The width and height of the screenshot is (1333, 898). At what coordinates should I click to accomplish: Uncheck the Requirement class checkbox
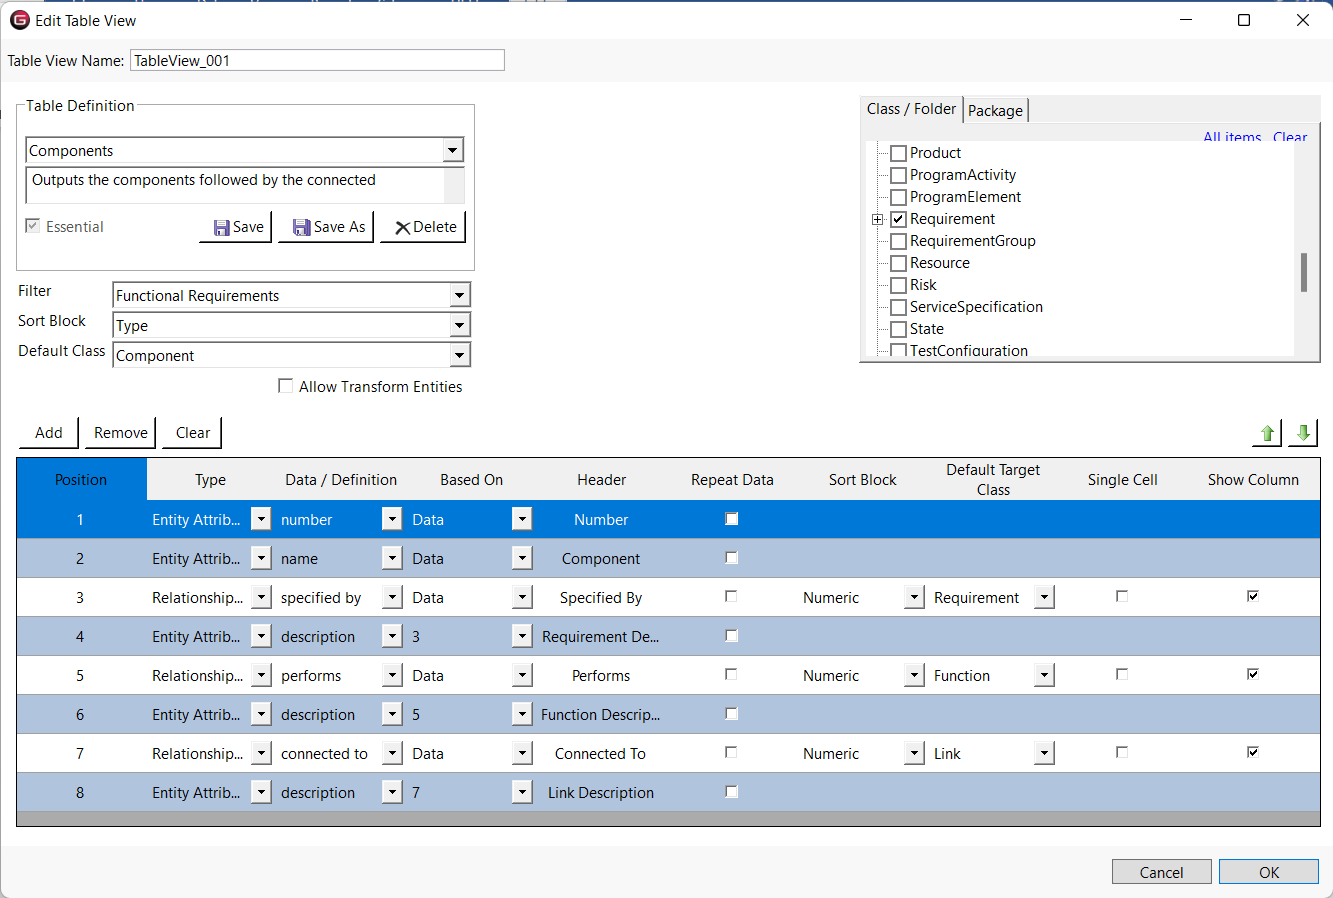898,219
